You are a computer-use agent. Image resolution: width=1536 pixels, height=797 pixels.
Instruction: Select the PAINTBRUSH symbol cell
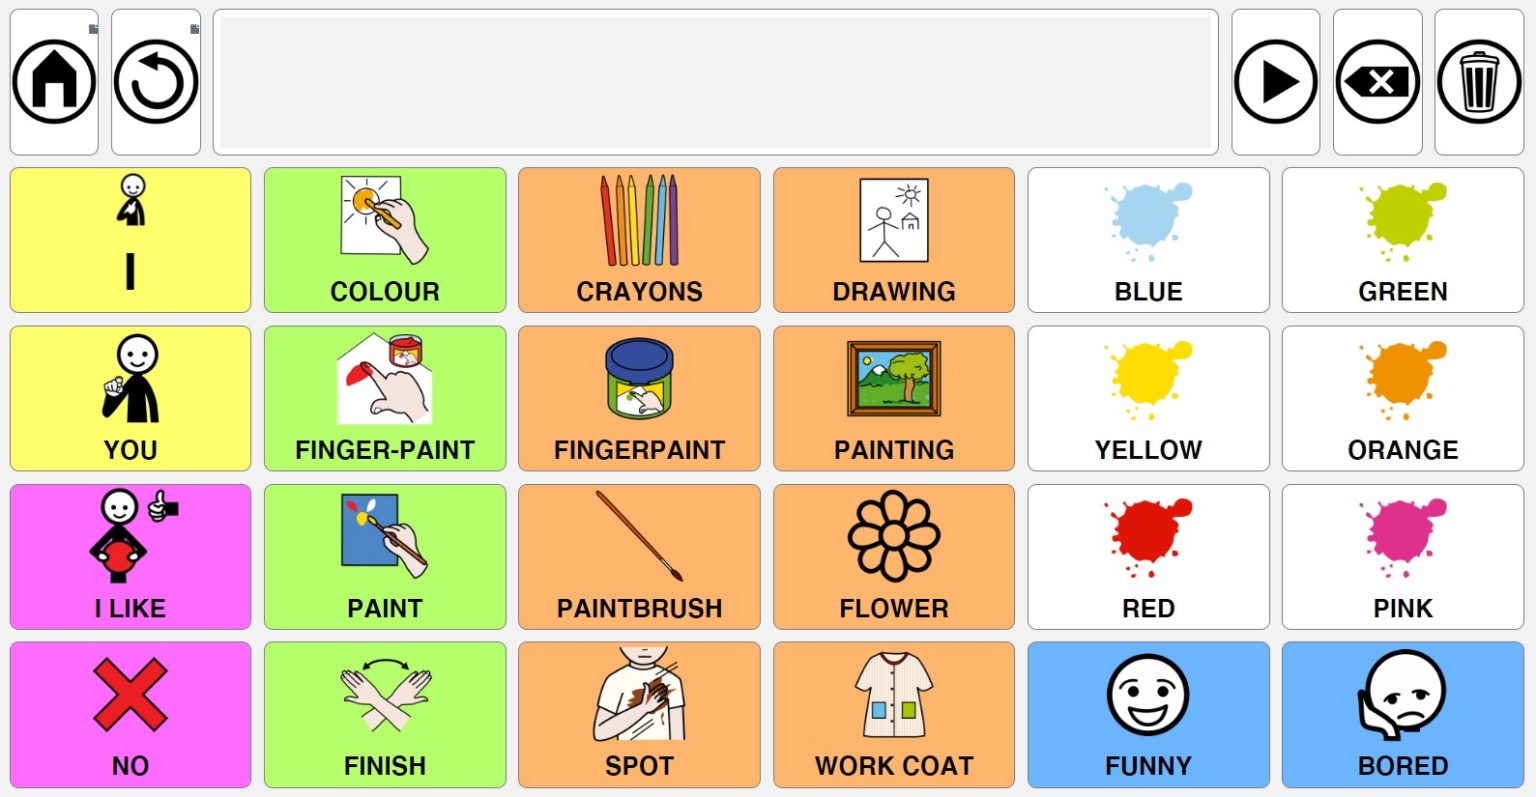(639, 557)
